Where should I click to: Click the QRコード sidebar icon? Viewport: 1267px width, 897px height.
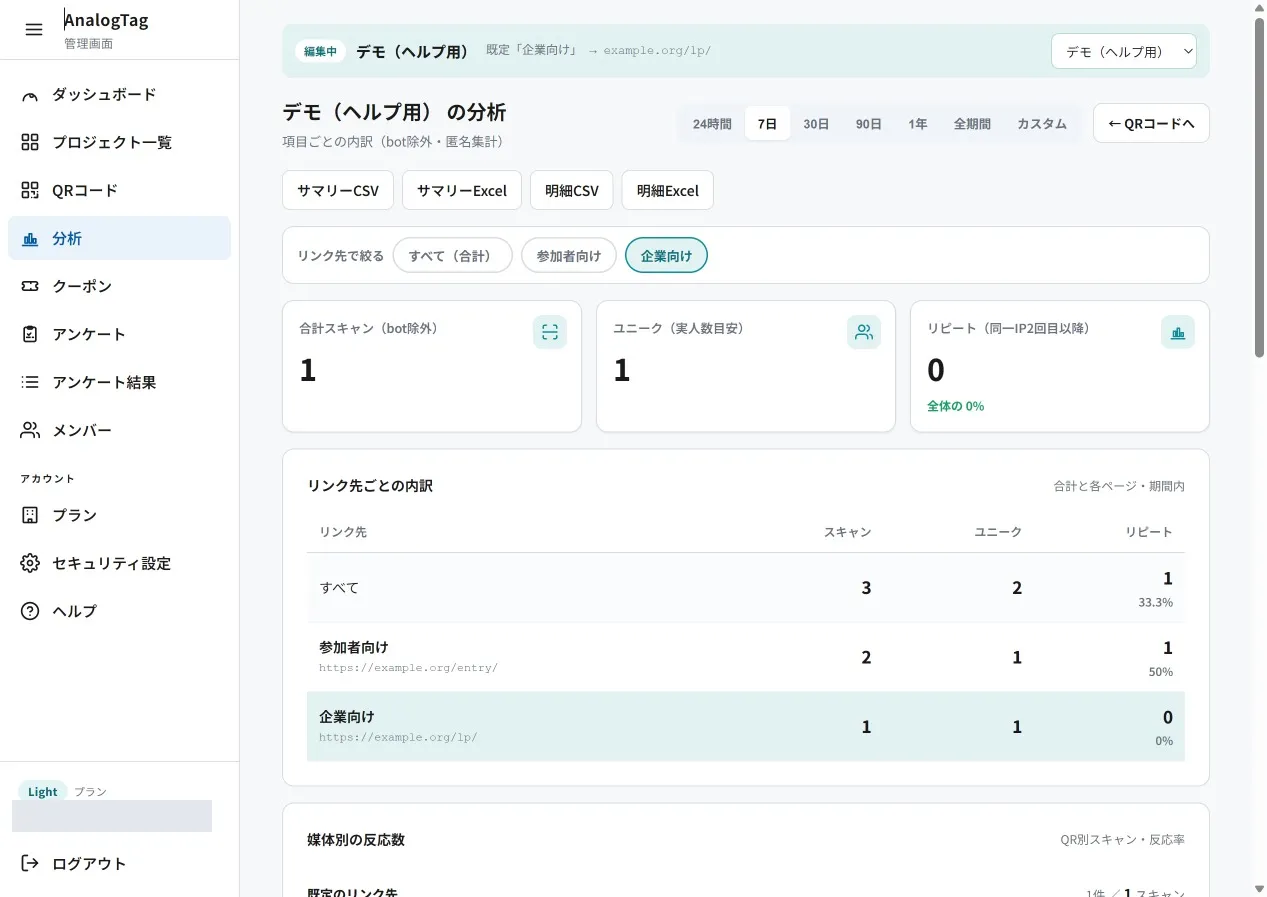coord(30,191)
